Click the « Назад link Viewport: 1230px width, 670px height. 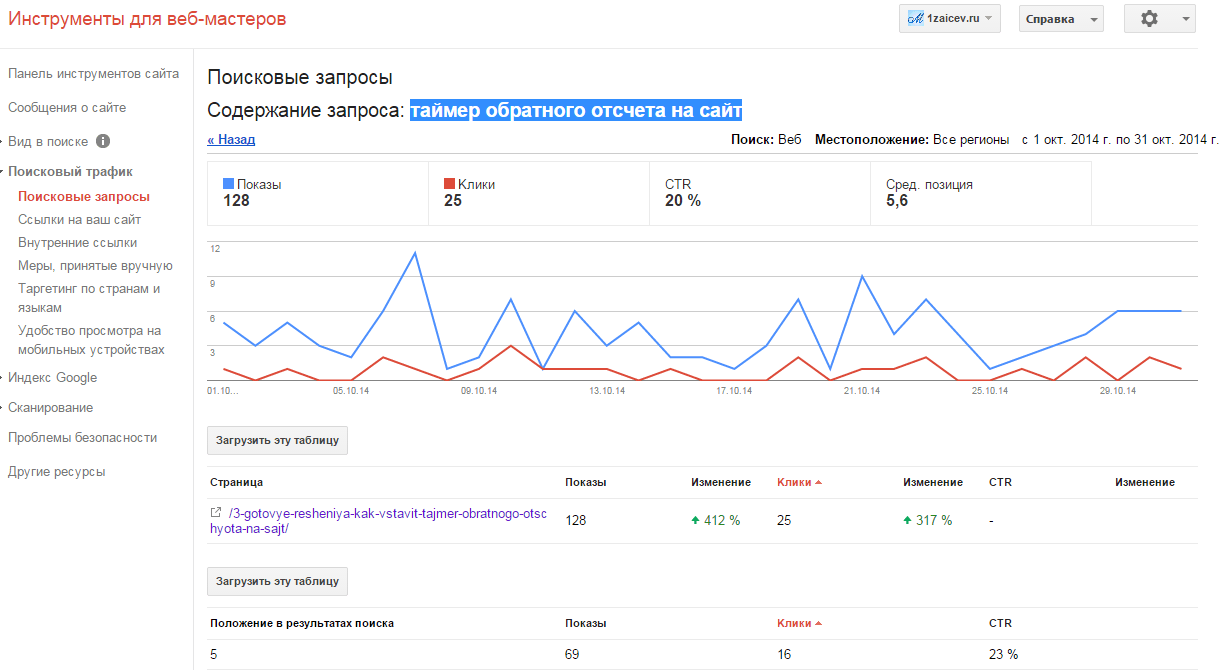click(x=231, y=140)
